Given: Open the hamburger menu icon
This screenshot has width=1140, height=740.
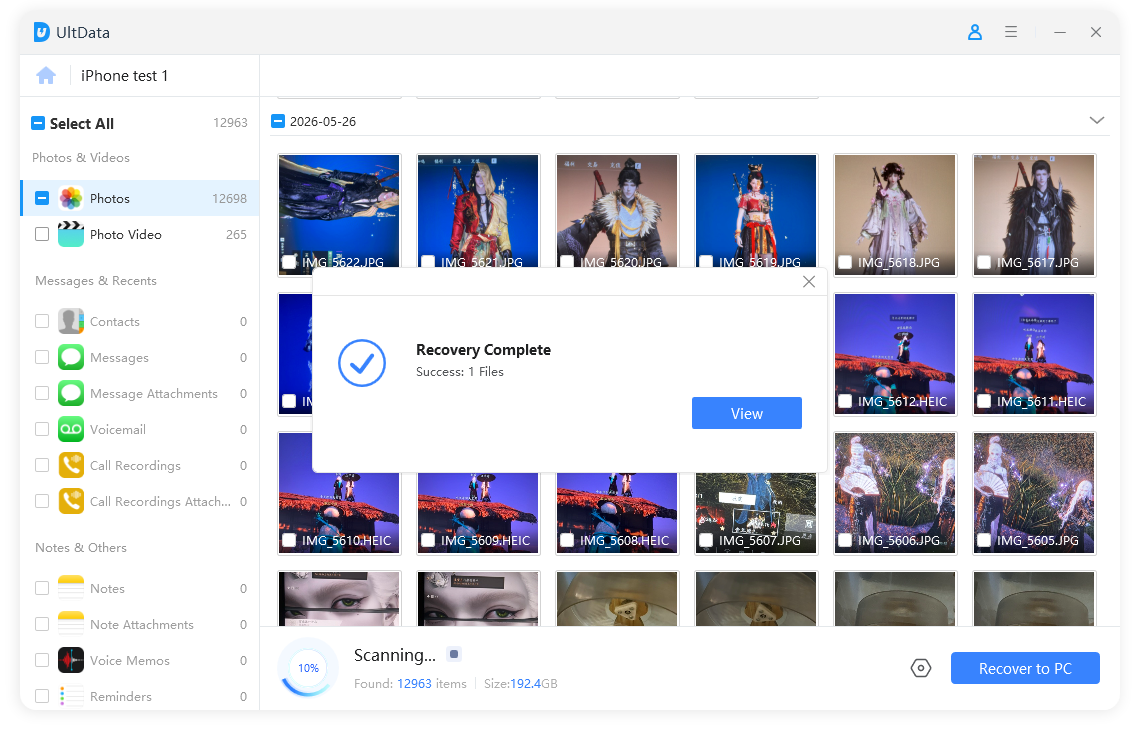Looking at the screenshot, I should (1011, 32).
